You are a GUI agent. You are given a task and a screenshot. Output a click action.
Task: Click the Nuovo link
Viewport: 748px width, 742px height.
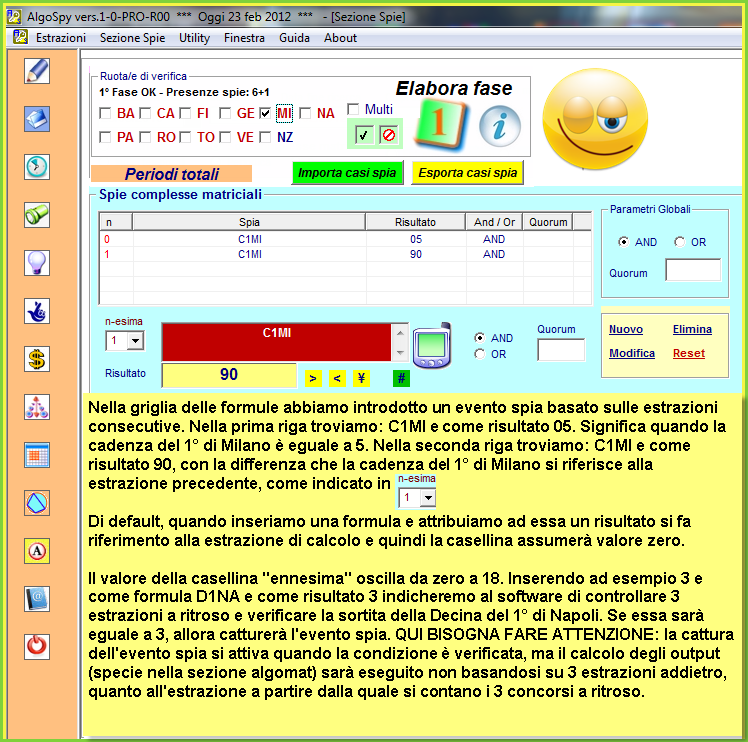(x=626, y=329)
